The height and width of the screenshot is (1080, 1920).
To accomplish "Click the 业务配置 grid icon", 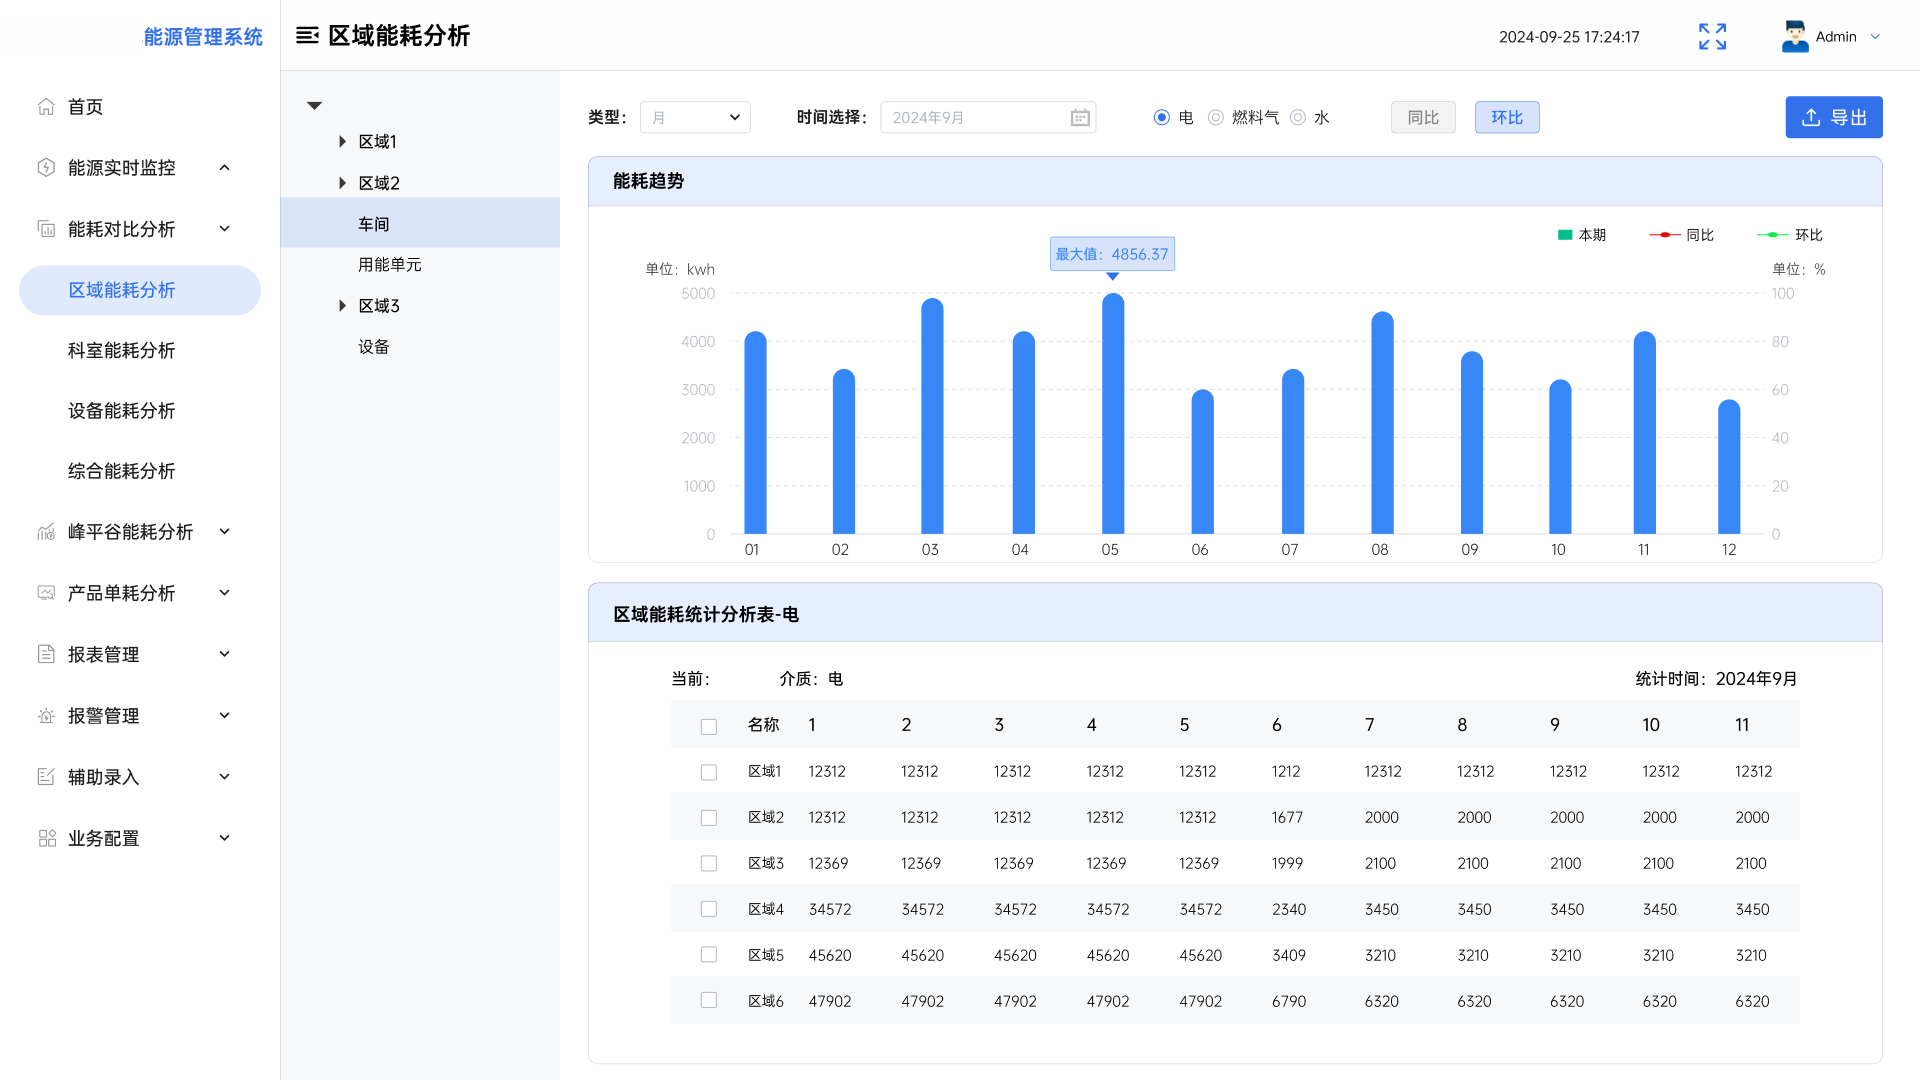I will coord(46,838).
